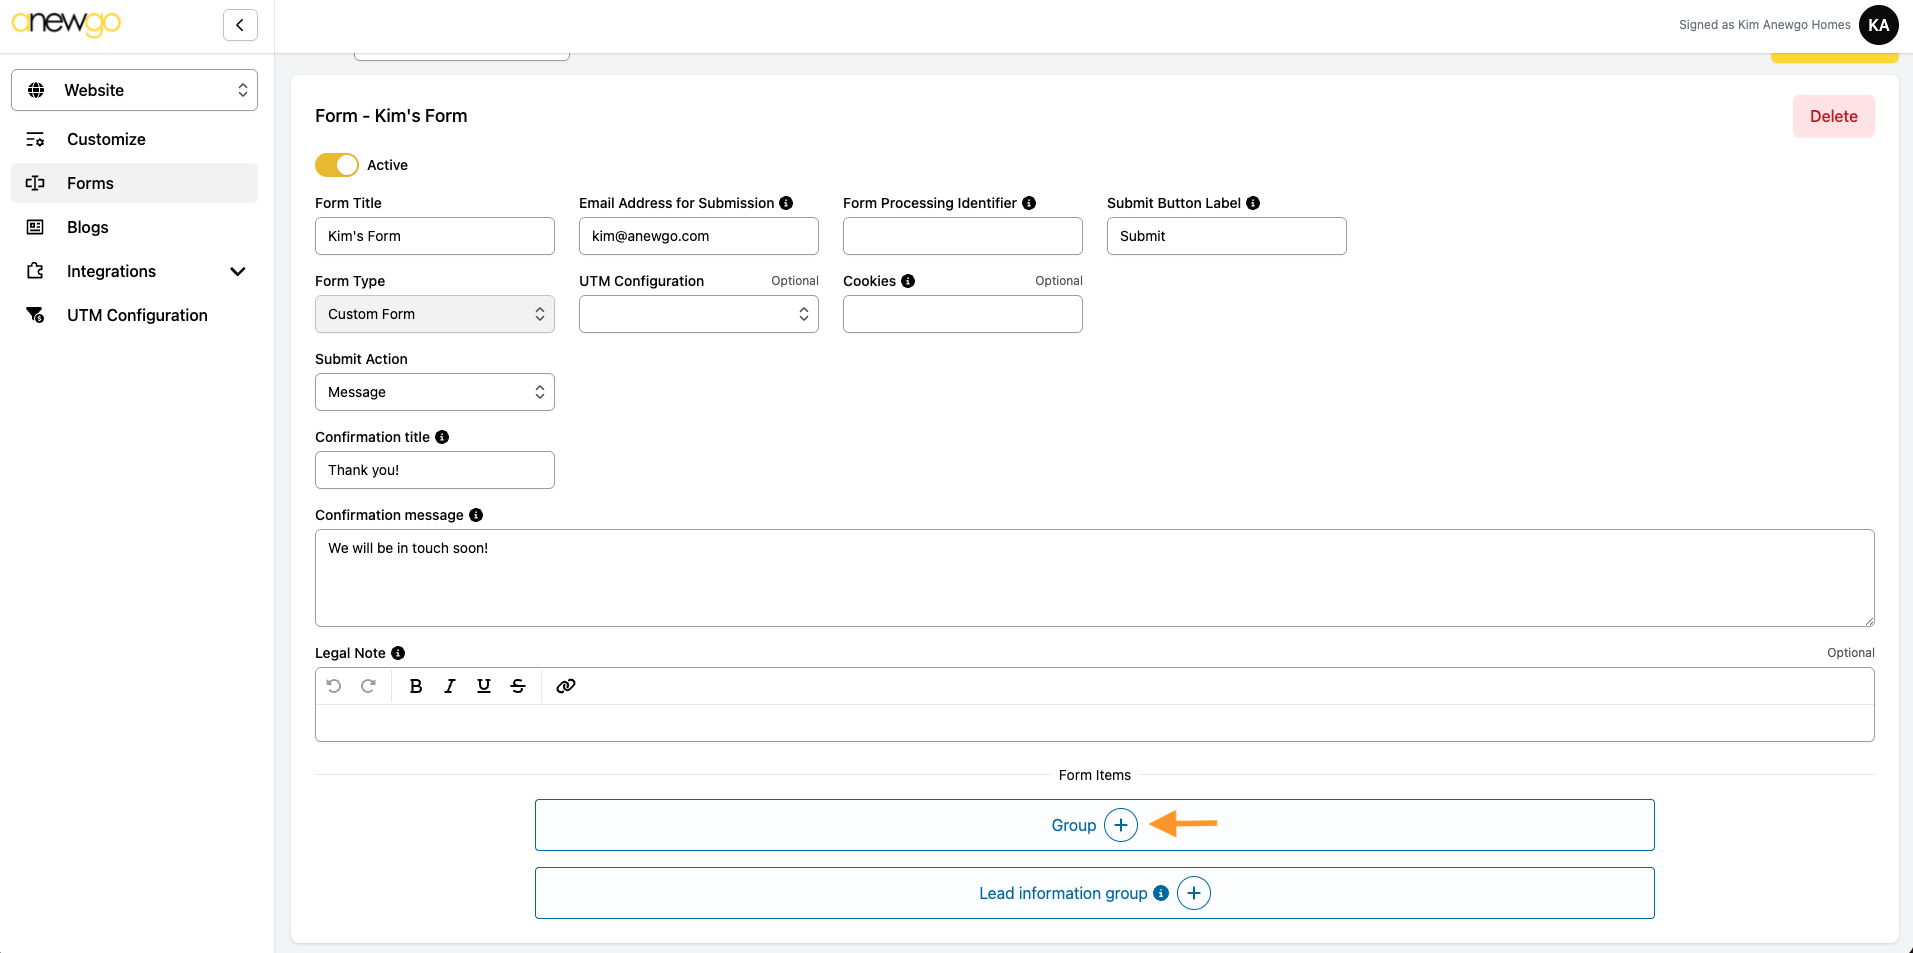
Task: Open the Form Type dropdown
Action: click(435, 314)
